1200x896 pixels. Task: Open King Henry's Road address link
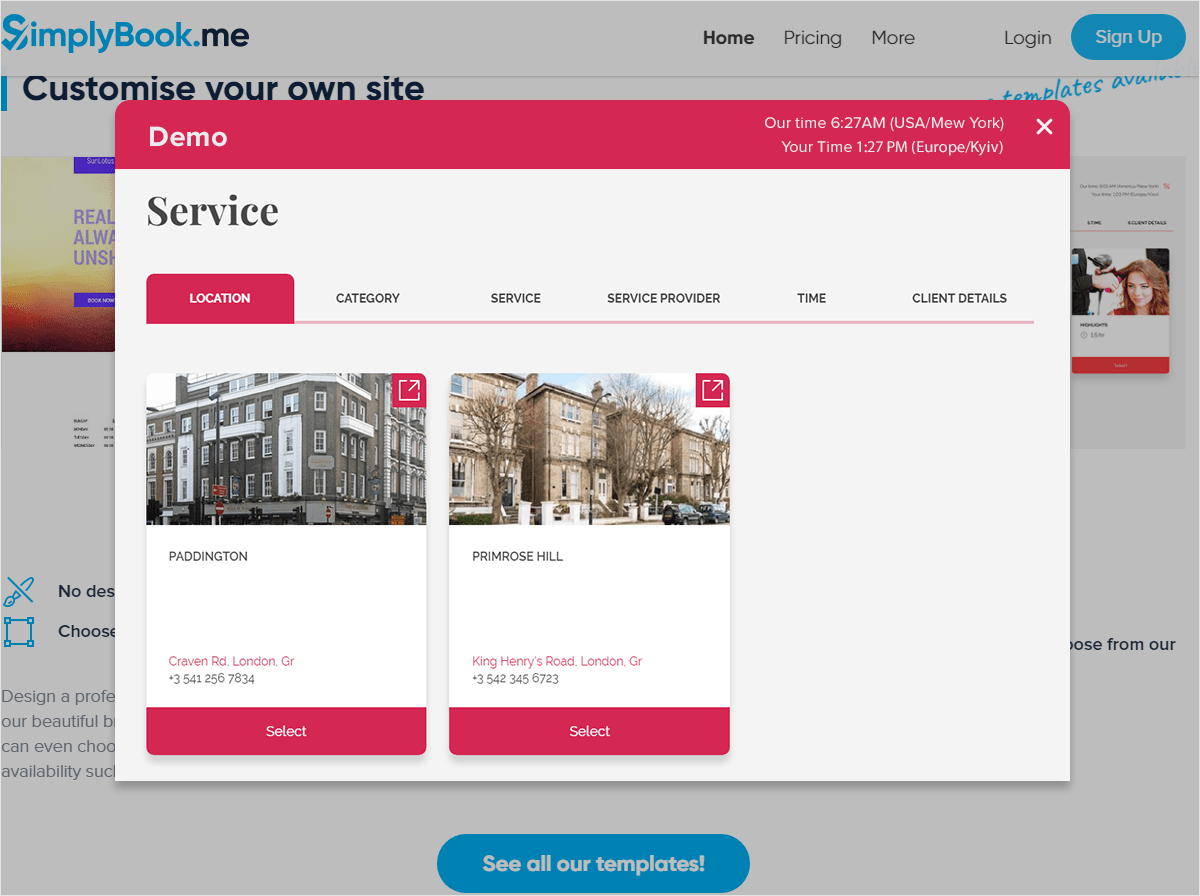pyautogui.click(x=557, y=661)
